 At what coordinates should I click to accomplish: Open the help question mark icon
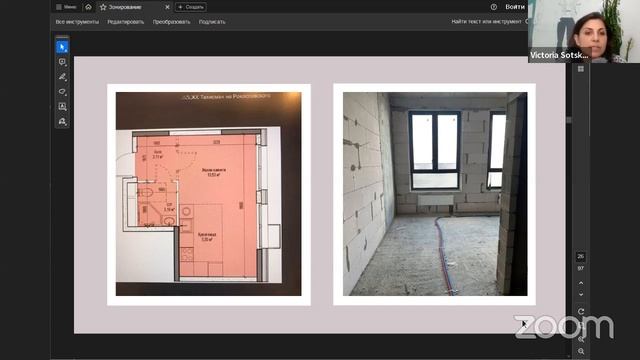493,7
